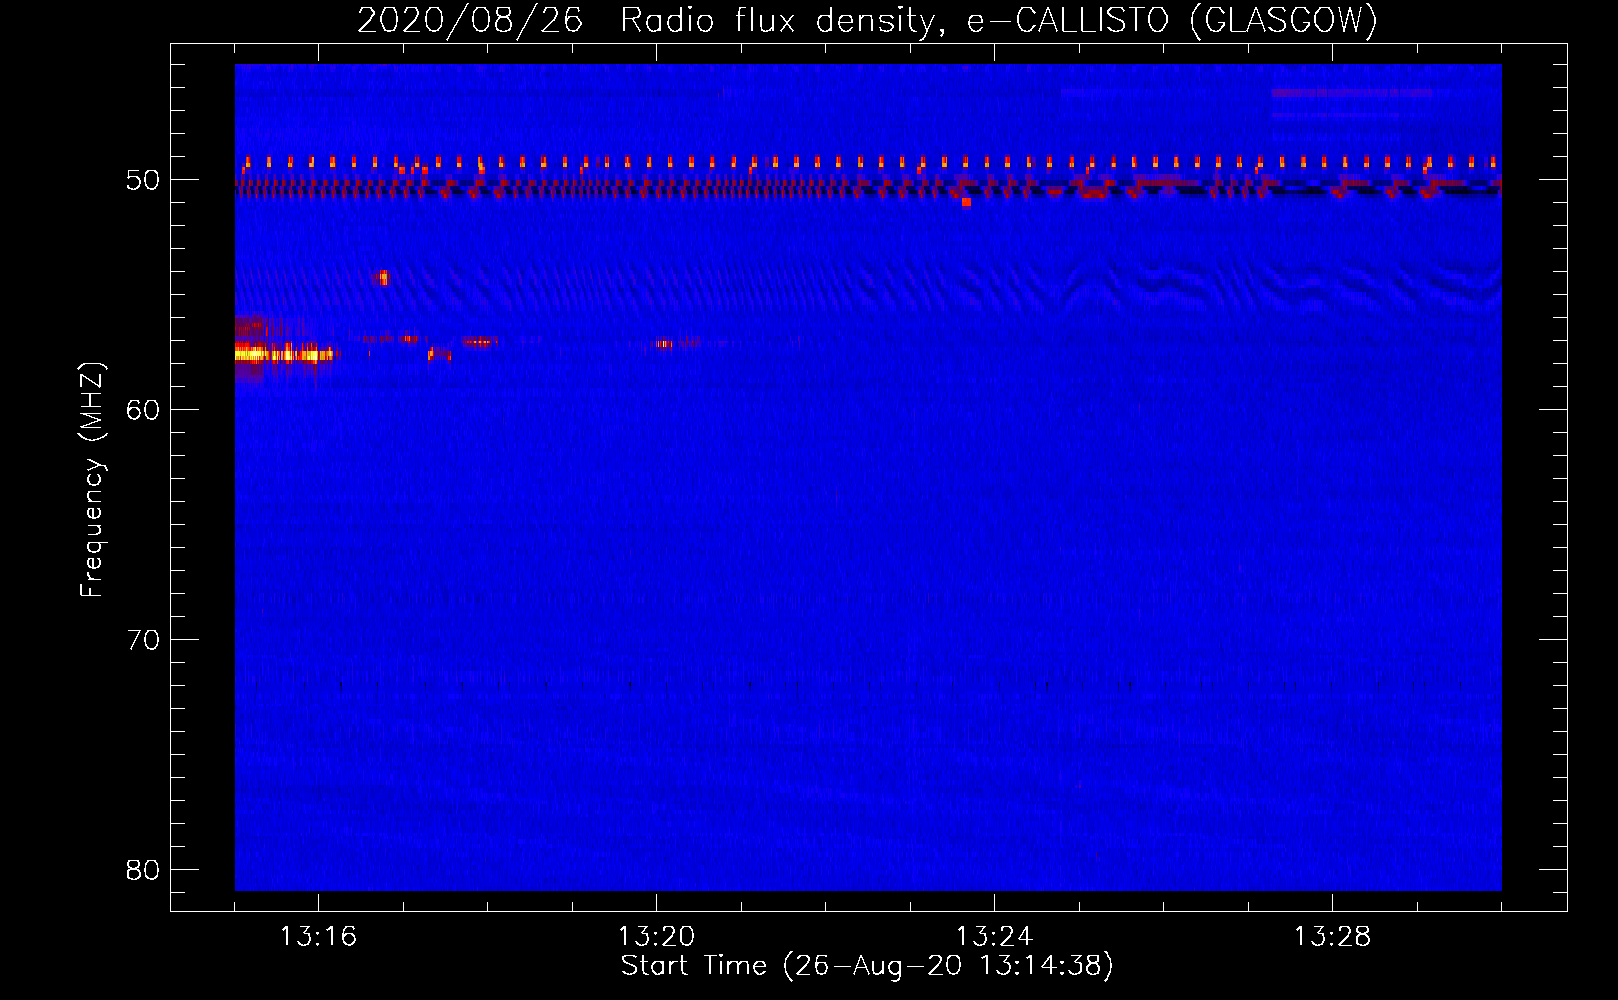The height and width of the screenshot is (1000, 1618).
Task: Click the 70 frequency tick label
Action: coord(143,640)
